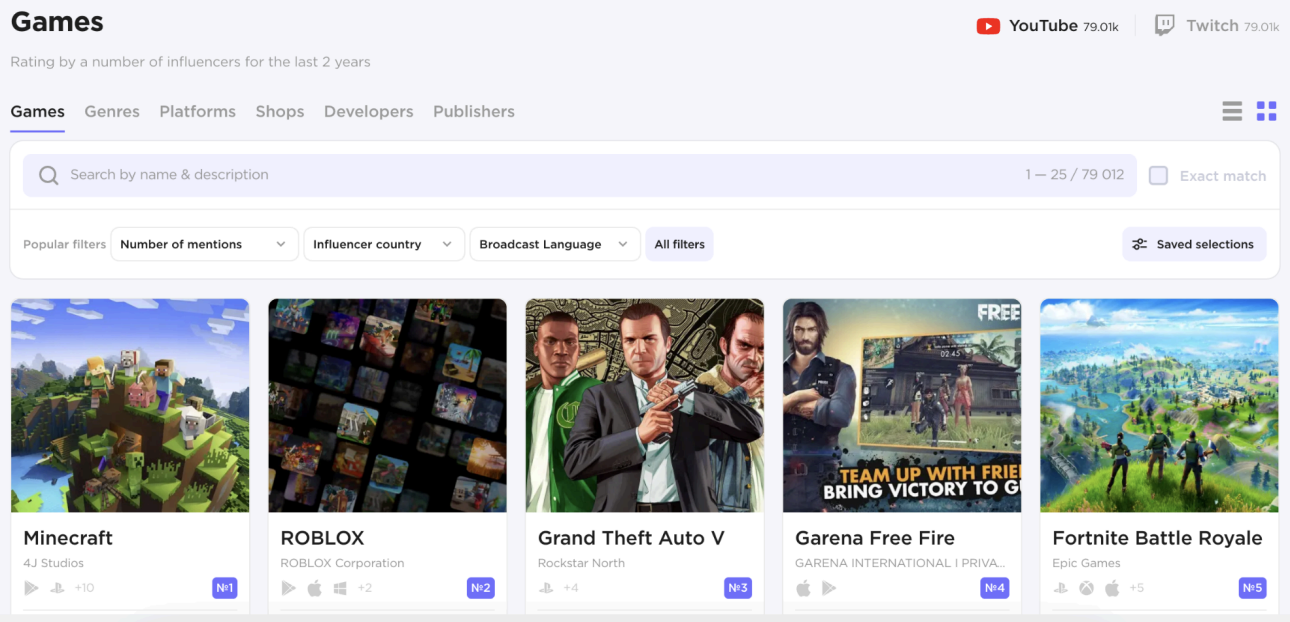Click the №1 rank badge on Minecraft
This screenshot has width=1290, height=622.
[224, 588]
